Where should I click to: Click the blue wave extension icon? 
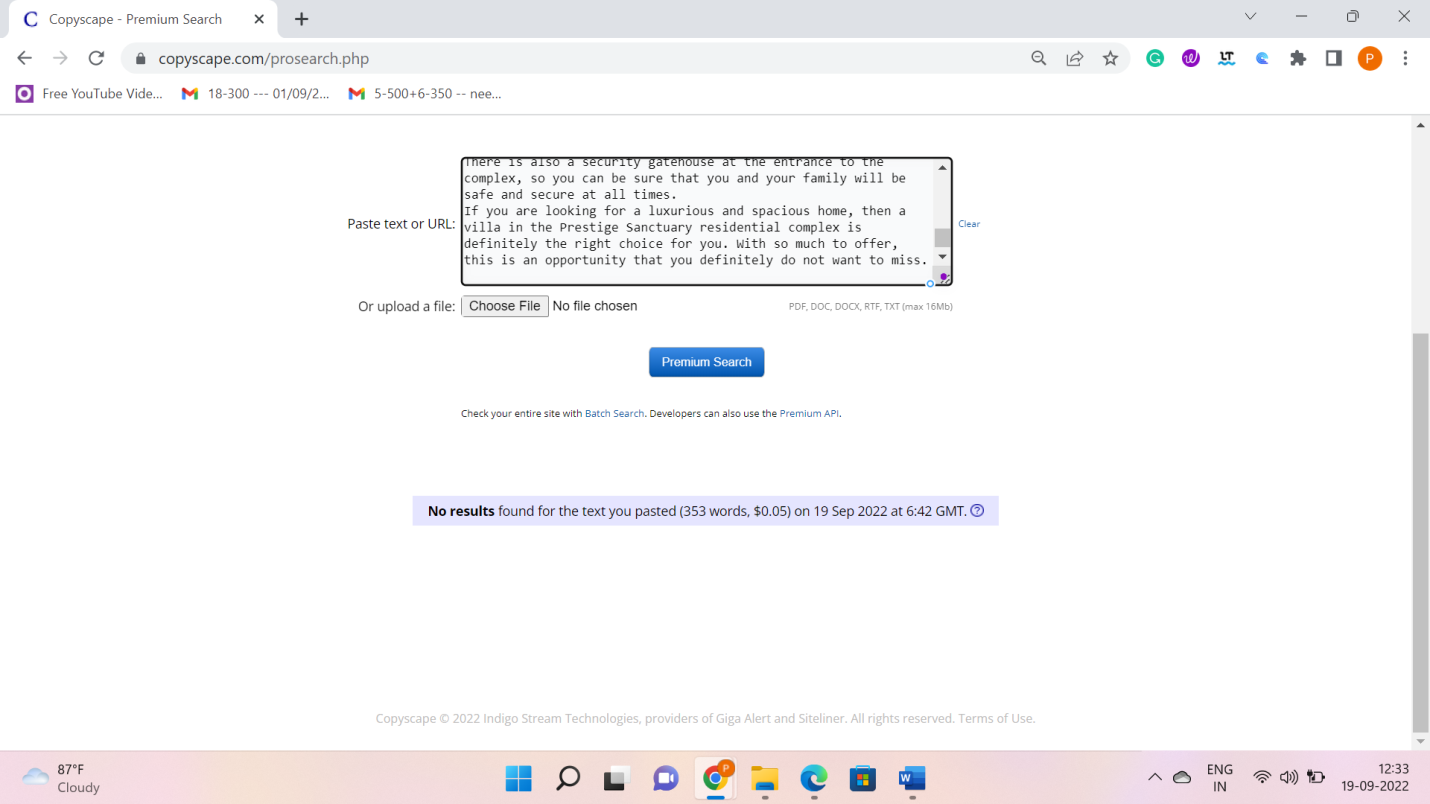click(1262, 59)
